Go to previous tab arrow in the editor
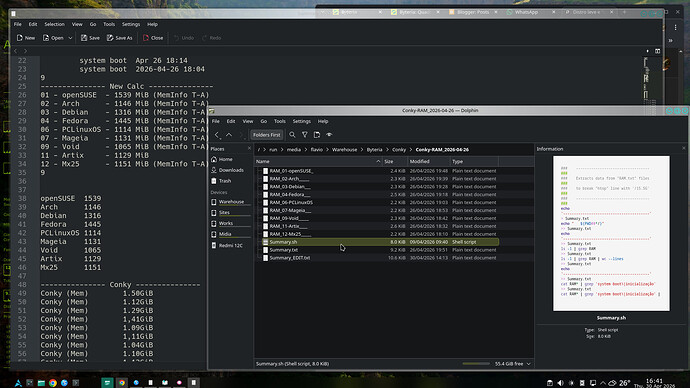690x388 pixels. 16,51
